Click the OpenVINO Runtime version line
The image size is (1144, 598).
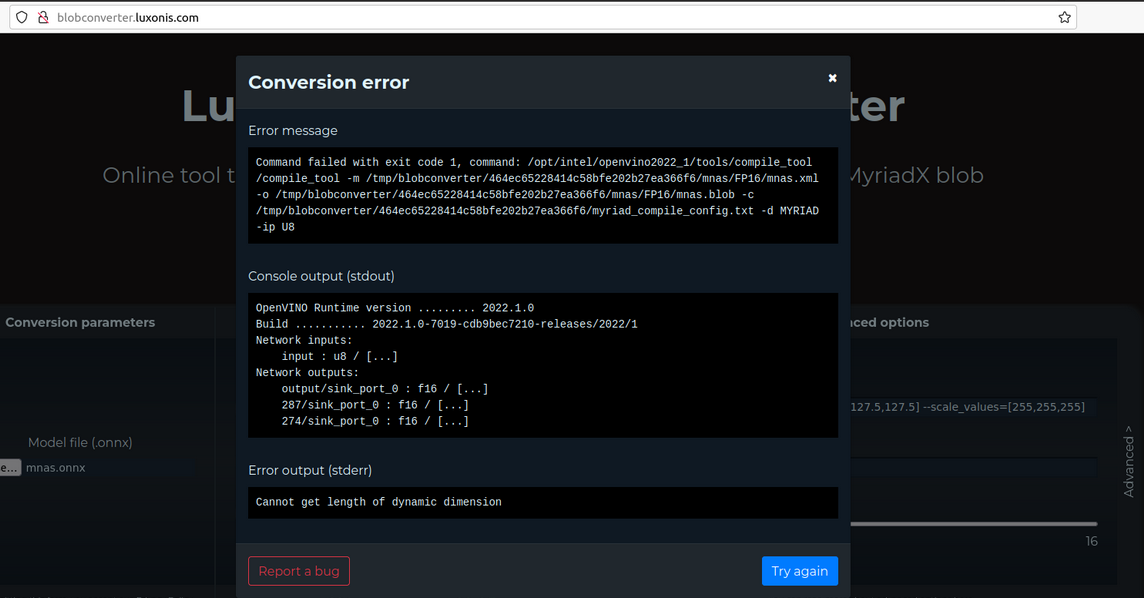[395, 308]
